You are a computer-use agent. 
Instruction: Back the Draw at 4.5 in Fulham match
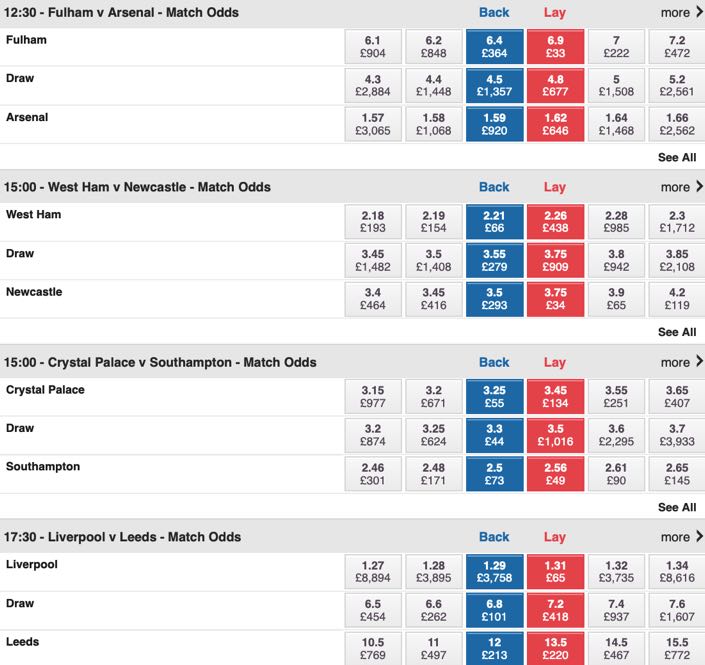(495, 85)
